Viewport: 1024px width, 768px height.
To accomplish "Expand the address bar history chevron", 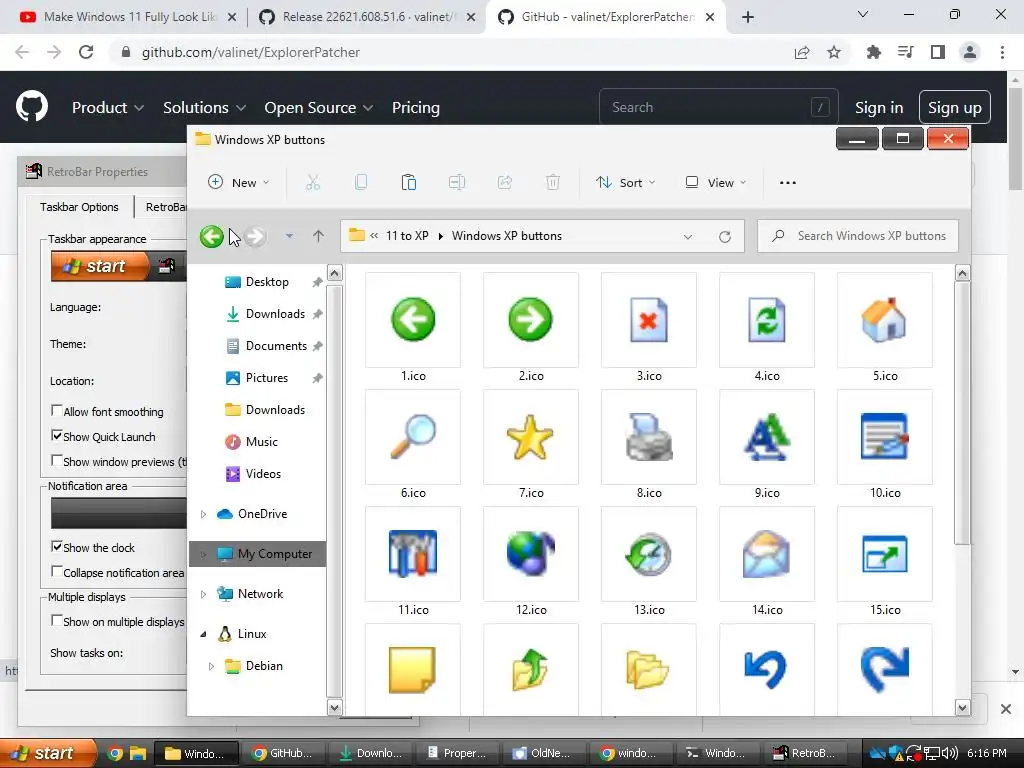I will click(x=688, y=236).
